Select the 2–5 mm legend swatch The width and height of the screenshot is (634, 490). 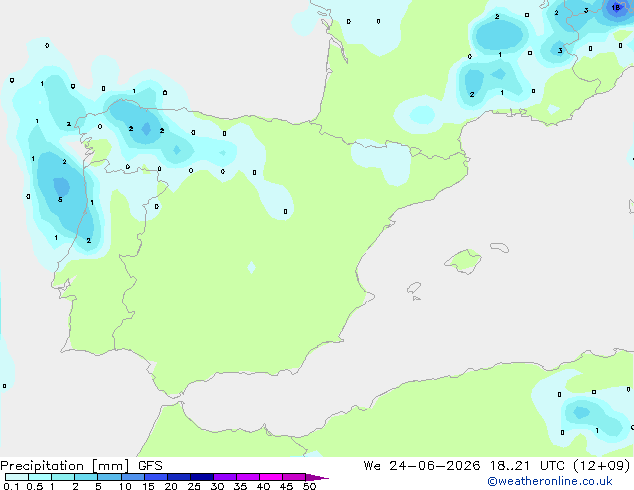[x=86, y=477]
